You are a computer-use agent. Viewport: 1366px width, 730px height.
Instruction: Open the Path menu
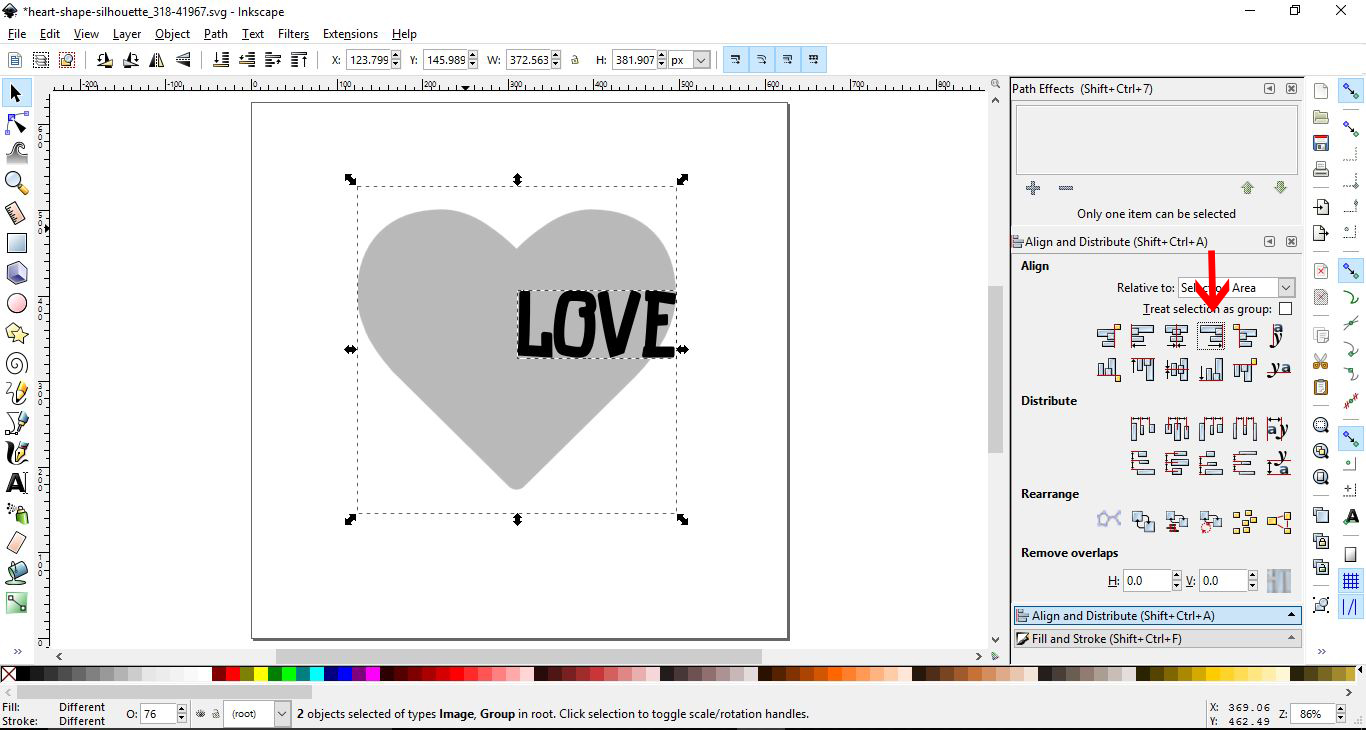[215, 33]
